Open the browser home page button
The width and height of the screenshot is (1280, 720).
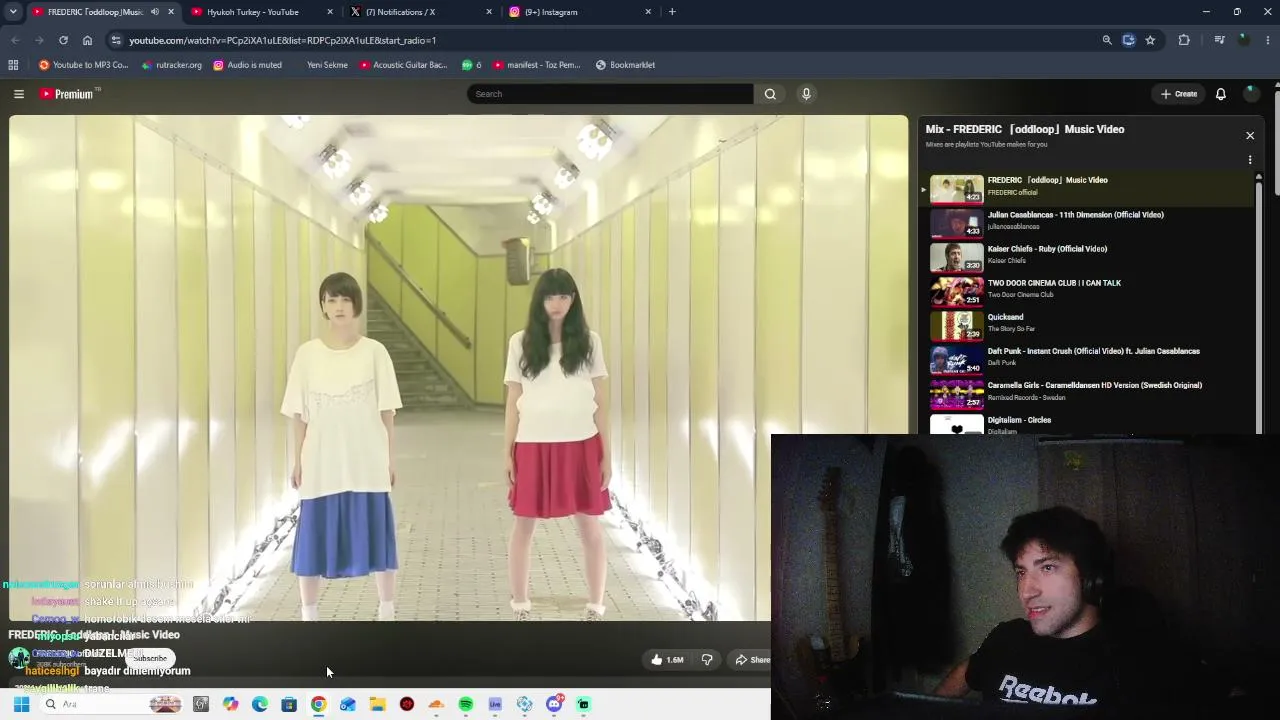(x=87, y=40)
